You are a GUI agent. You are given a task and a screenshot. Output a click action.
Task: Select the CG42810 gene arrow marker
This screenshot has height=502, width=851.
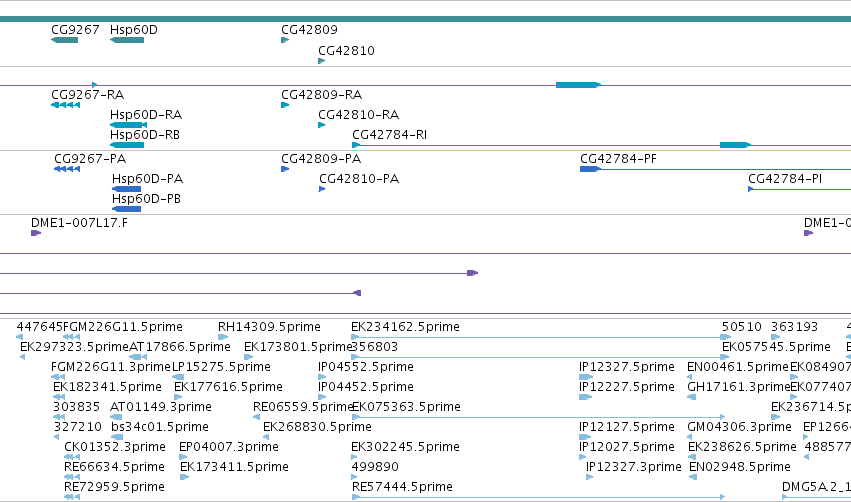point(321,61)
